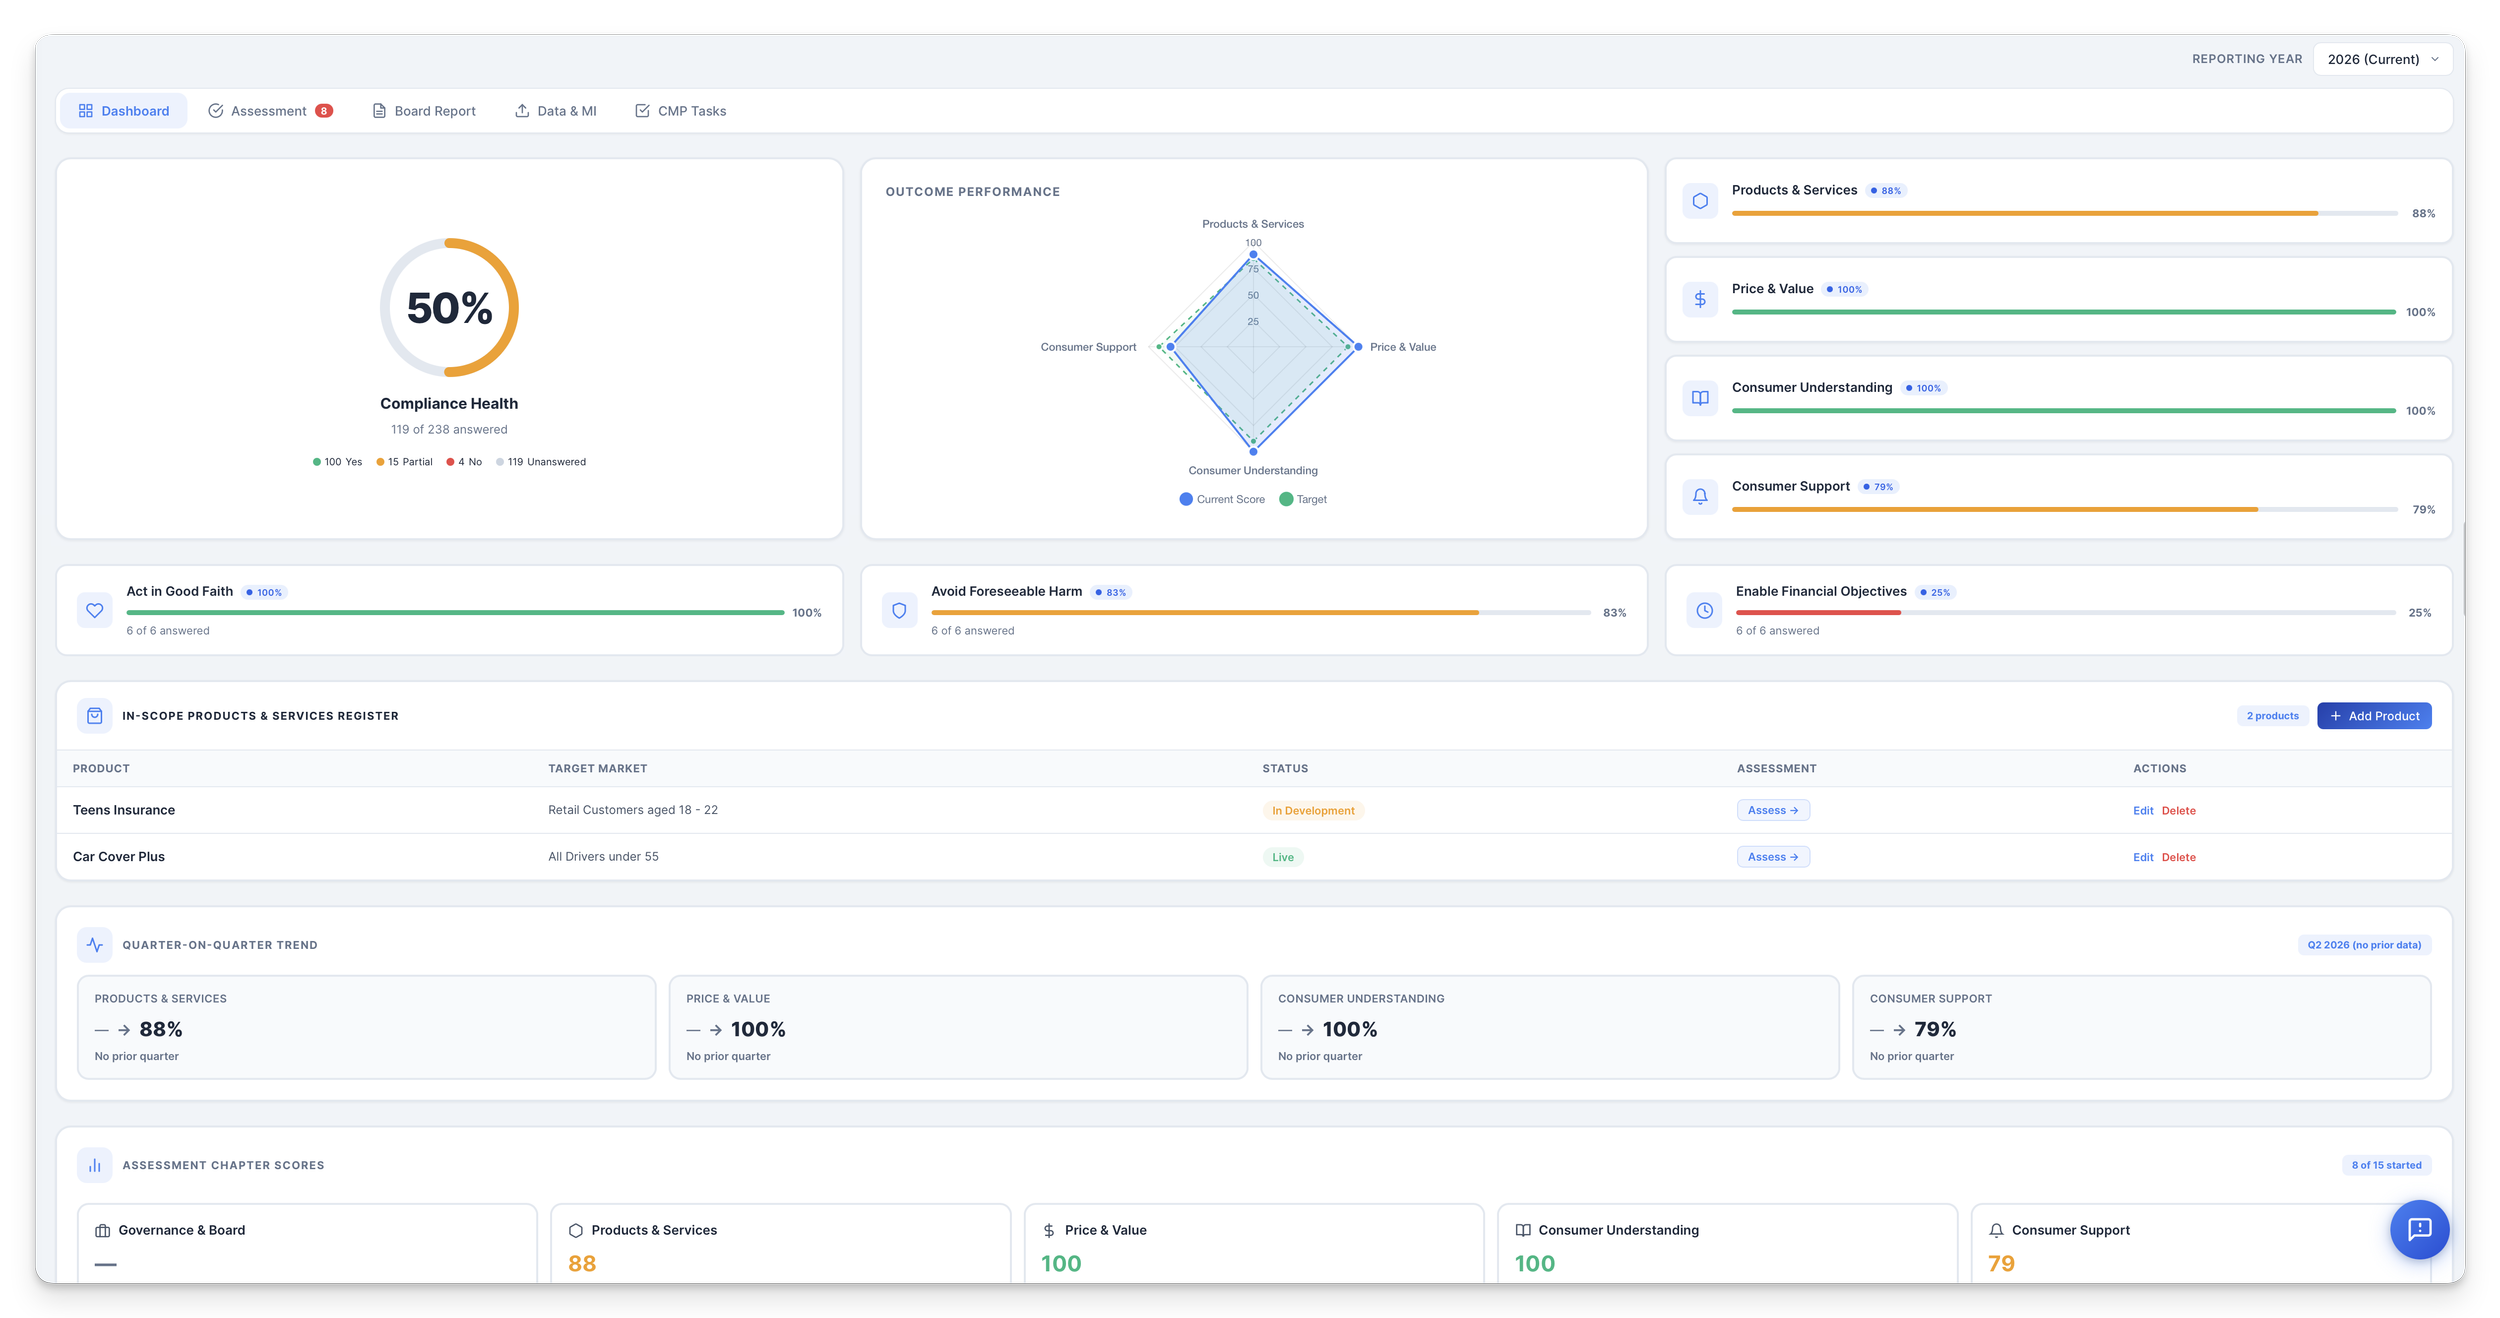Switch to the Assessment tab
Image resolution: width=2500 pixels, height=1318 pixels.
269,111
